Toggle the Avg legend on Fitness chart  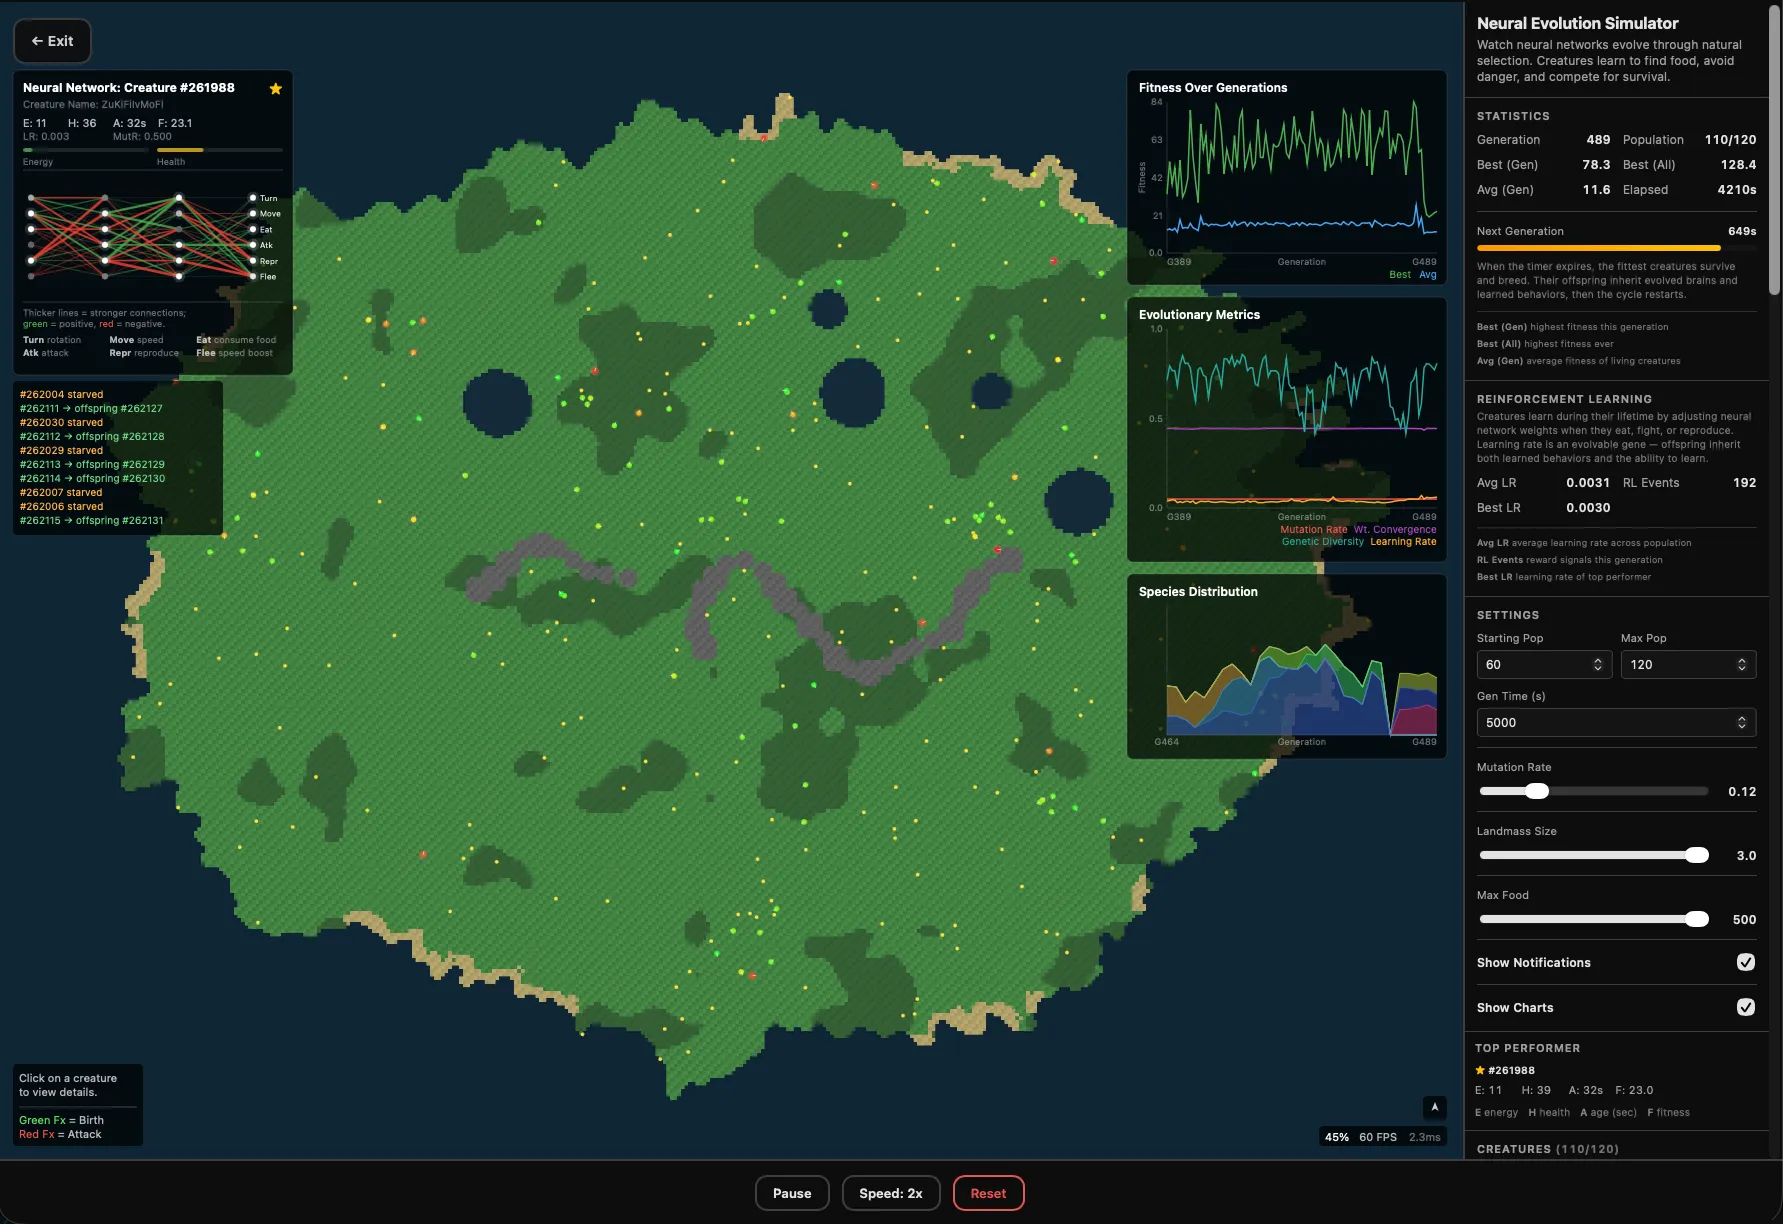coord(1427,274)
